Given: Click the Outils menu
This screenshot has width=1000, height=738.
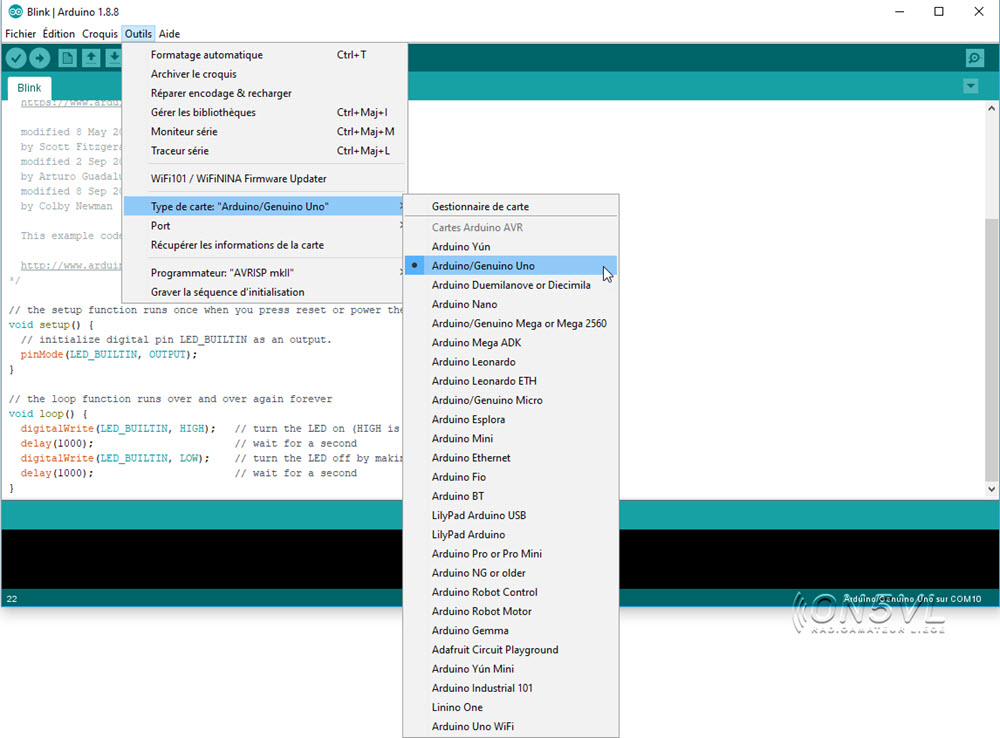Looking at the screenshot, I should pos(138,34).
